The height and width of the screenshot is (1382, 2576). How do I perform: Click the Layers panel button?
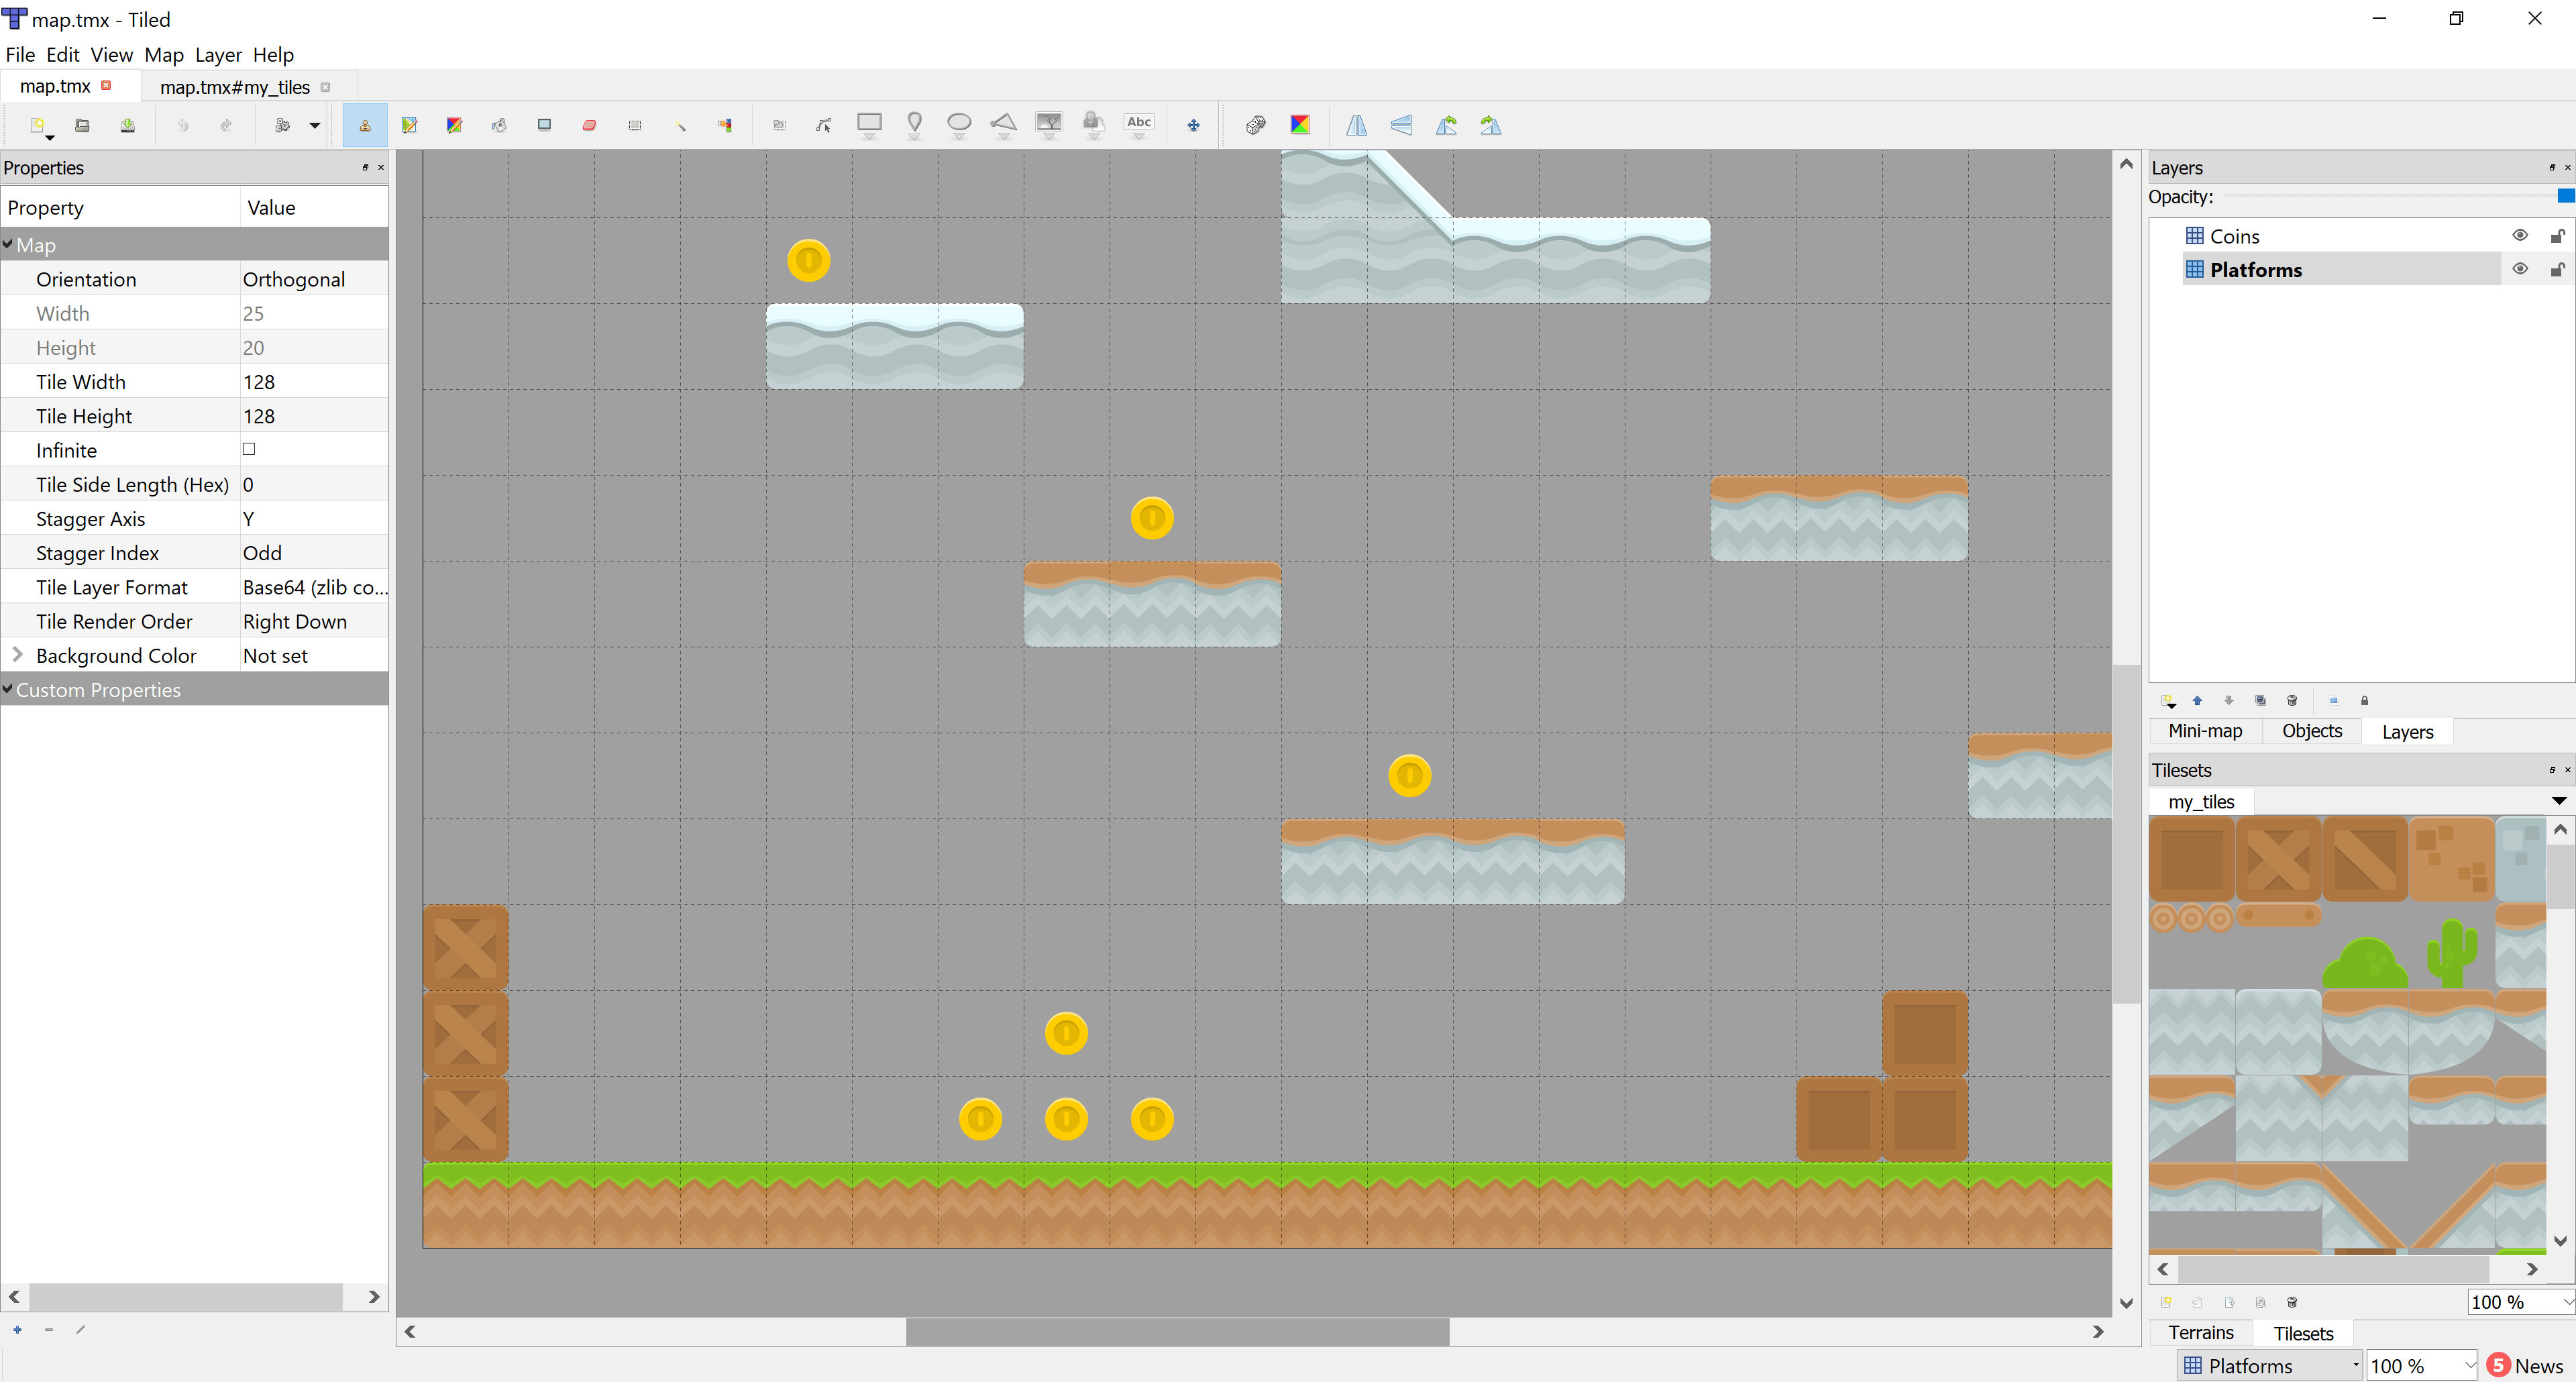[x=2409, y=731]
